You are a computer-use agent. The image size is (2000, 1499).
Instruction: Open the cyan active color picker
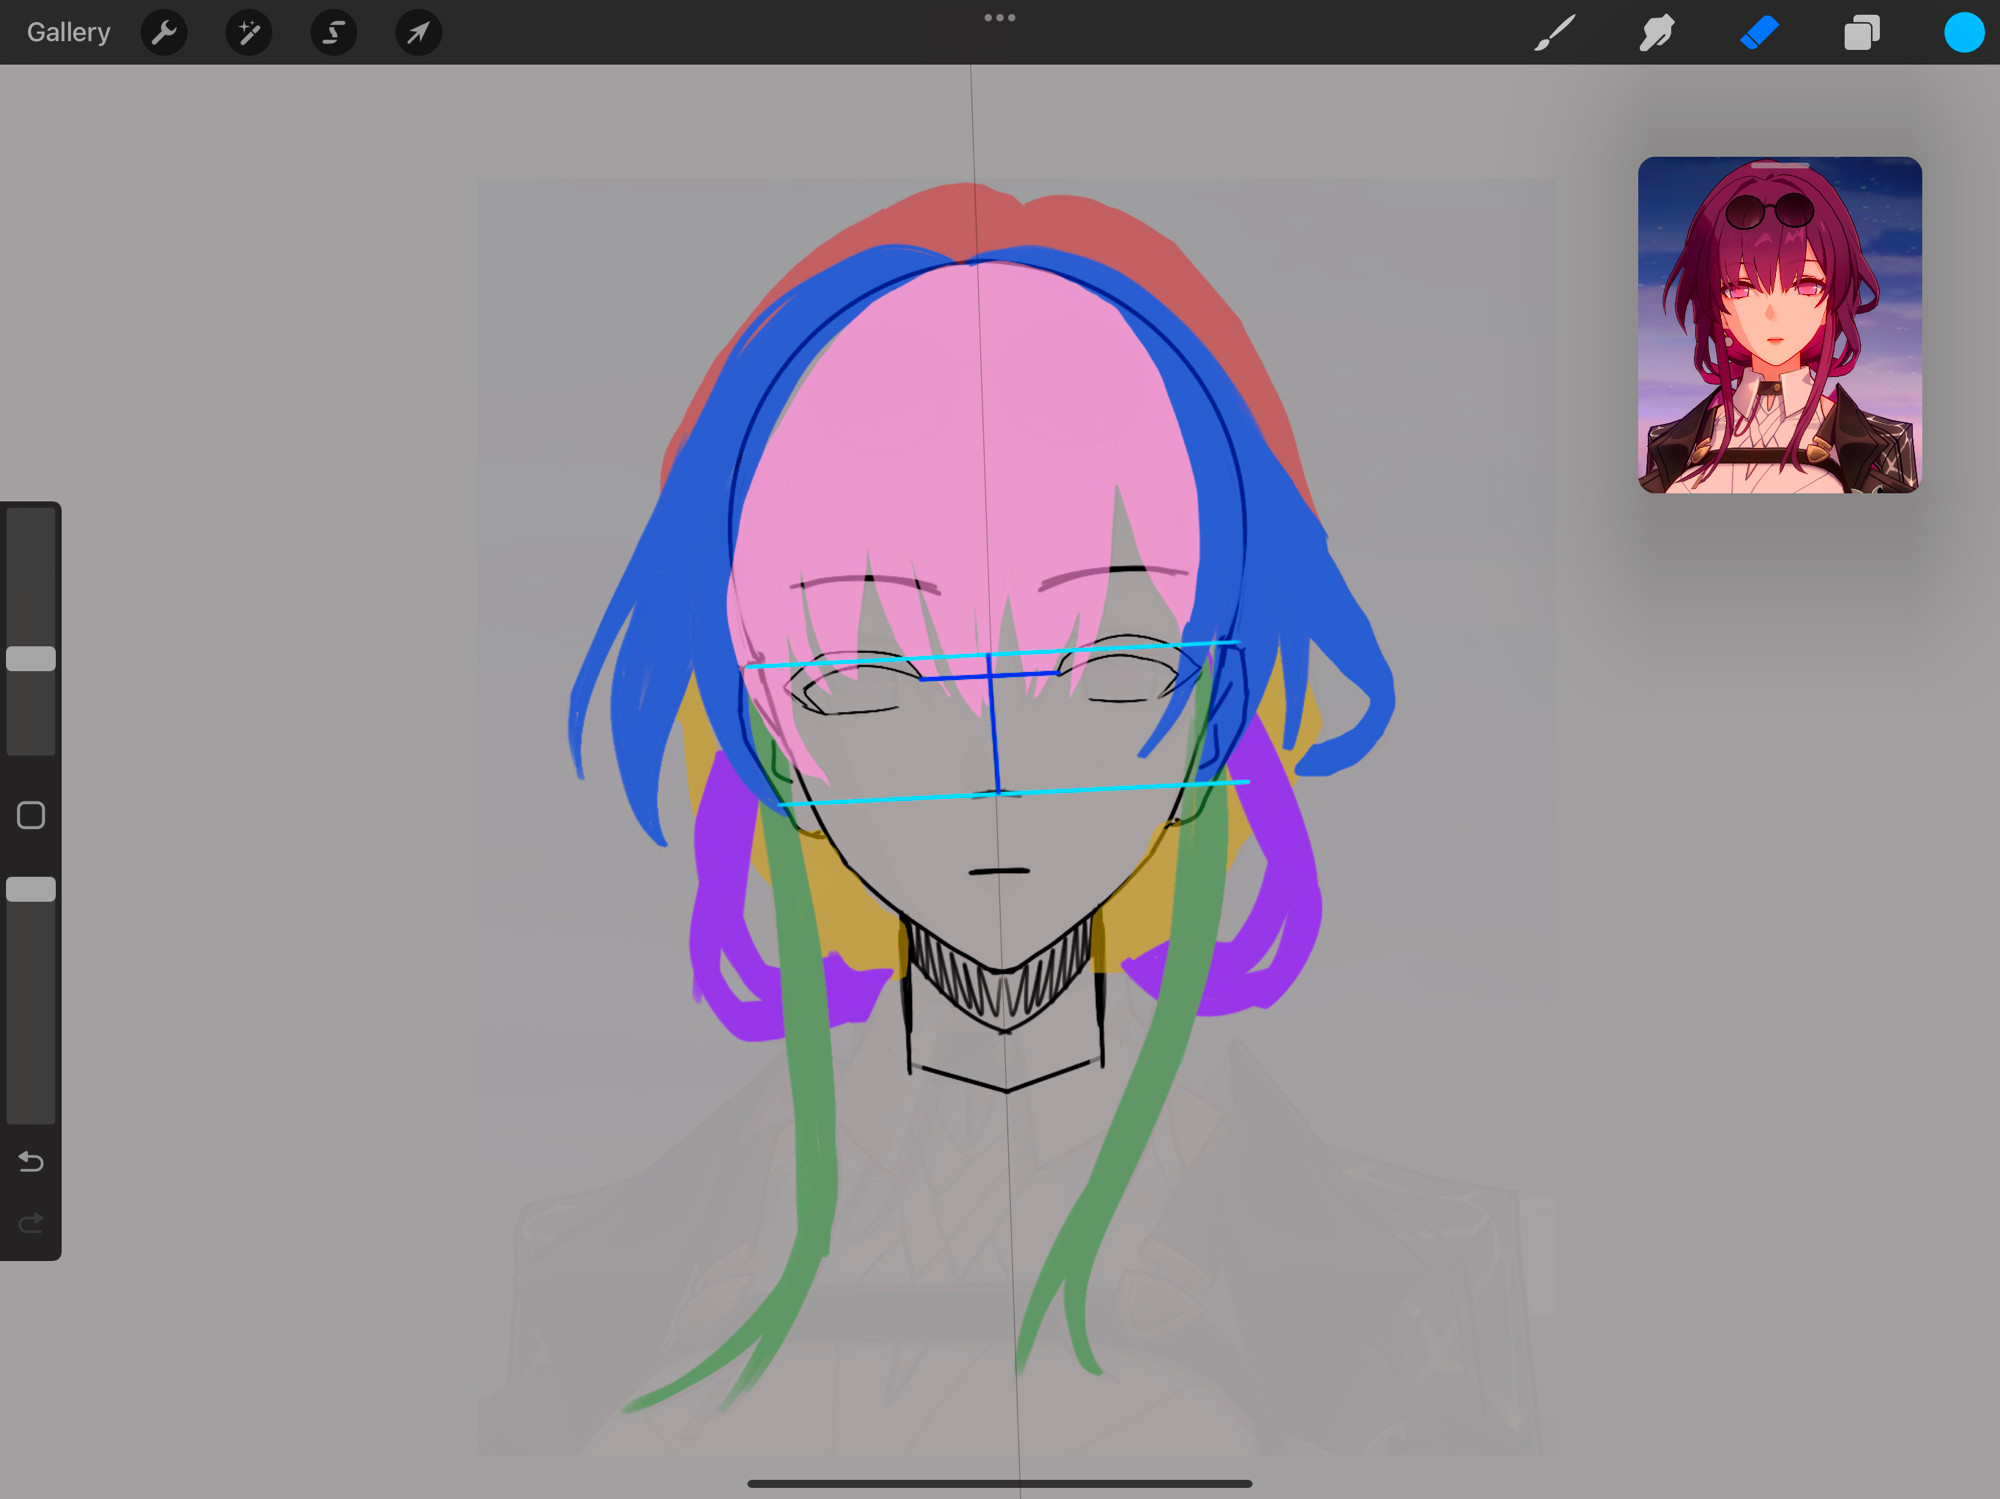(x=1963, y=32)
